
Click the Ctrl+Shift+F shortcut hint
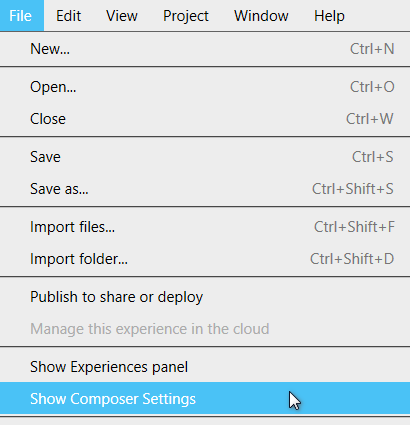tap(354, 227)
